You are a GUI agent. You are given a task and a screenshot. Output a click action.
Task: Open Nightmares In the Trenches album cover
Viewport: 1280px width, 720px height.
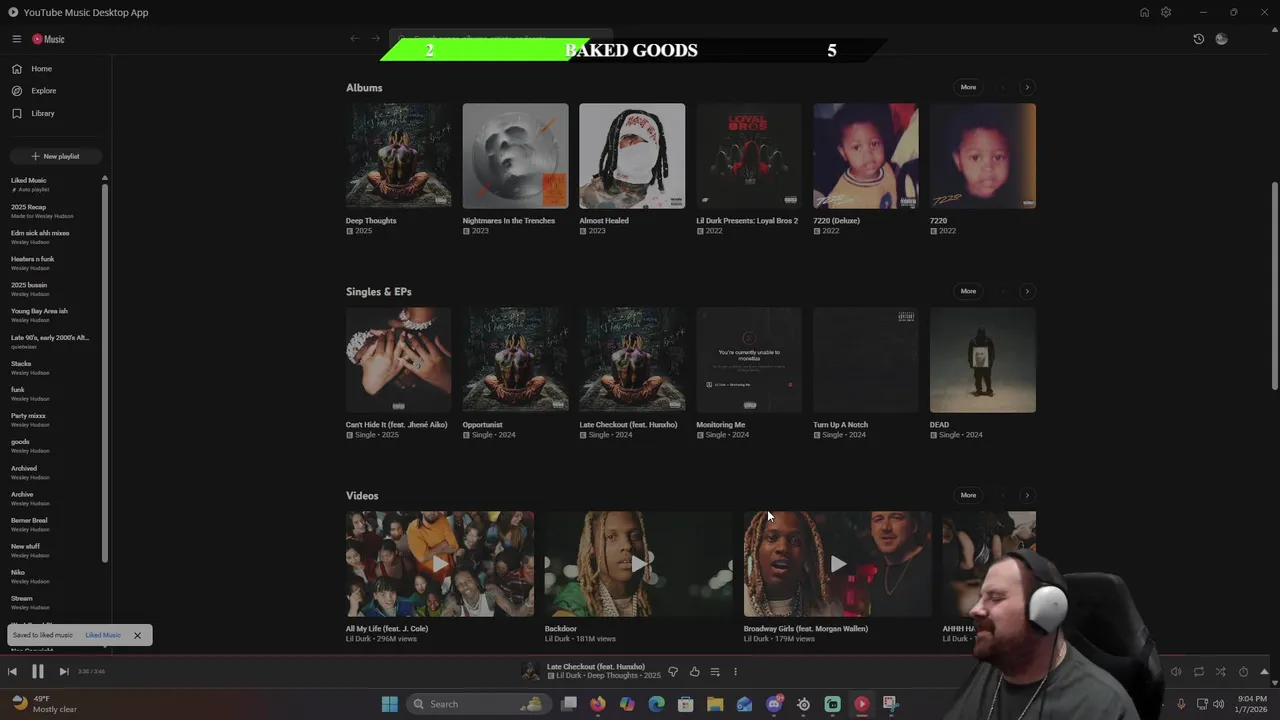515,156
